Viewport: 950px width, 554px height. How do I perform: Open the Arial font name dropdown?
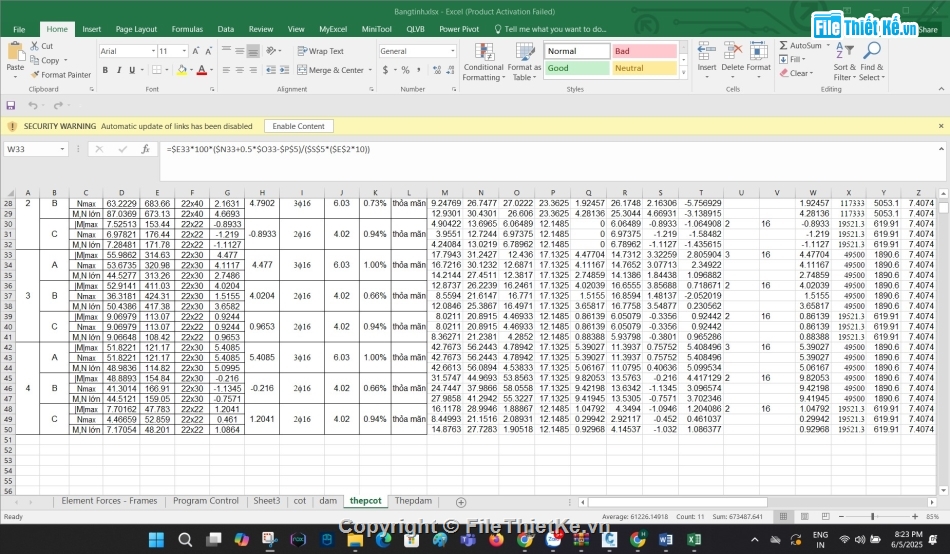pyautogui.click(x=153, y=52)
